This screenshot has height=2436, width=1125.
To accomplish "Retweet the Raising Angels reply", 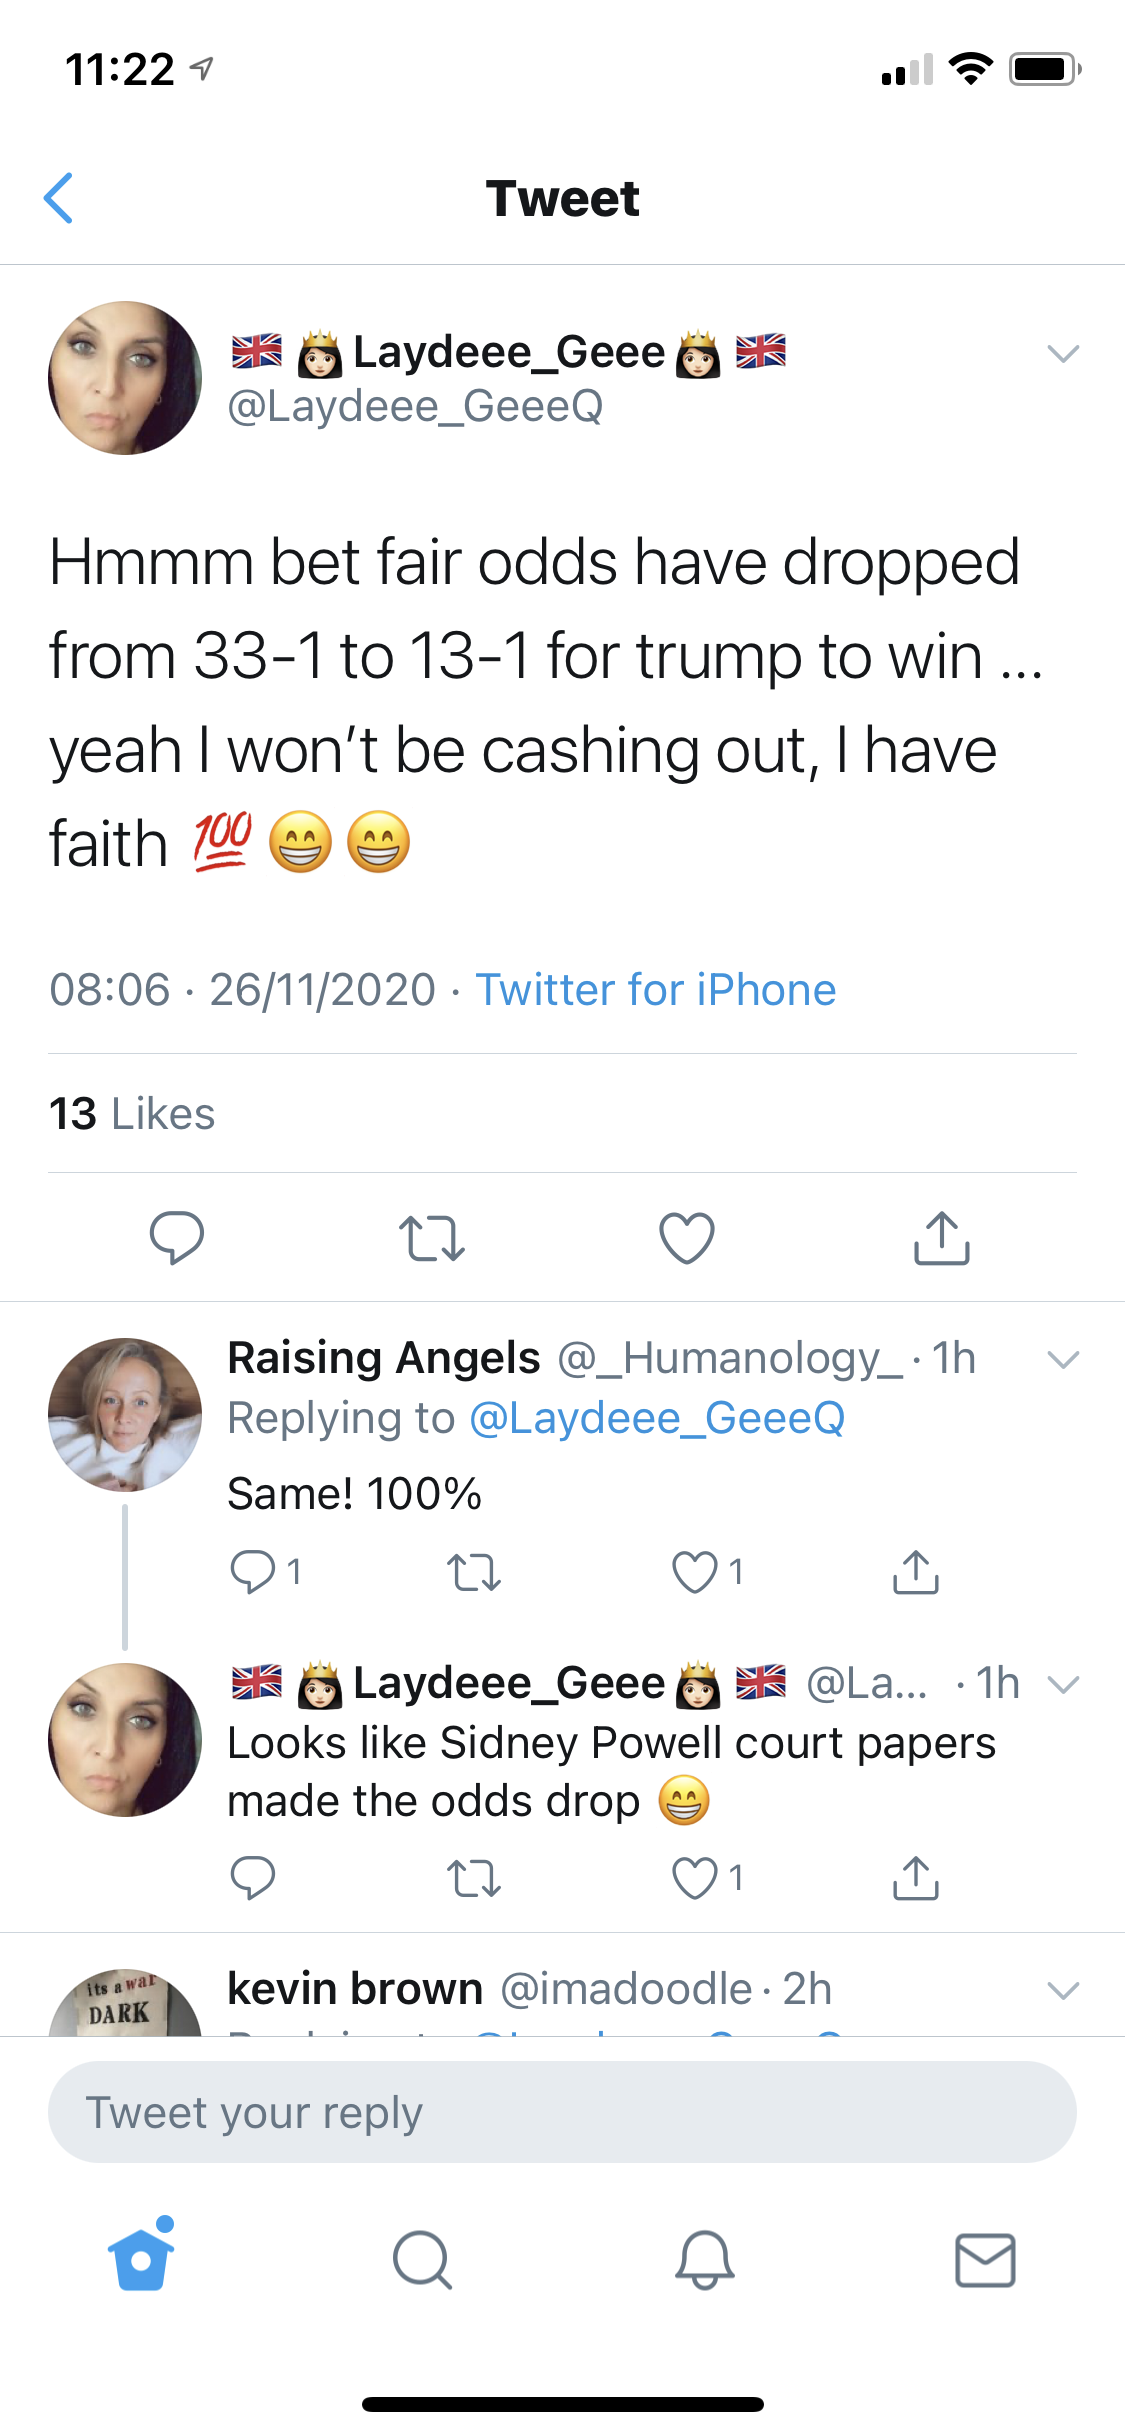I will (x=473, y=1572).
